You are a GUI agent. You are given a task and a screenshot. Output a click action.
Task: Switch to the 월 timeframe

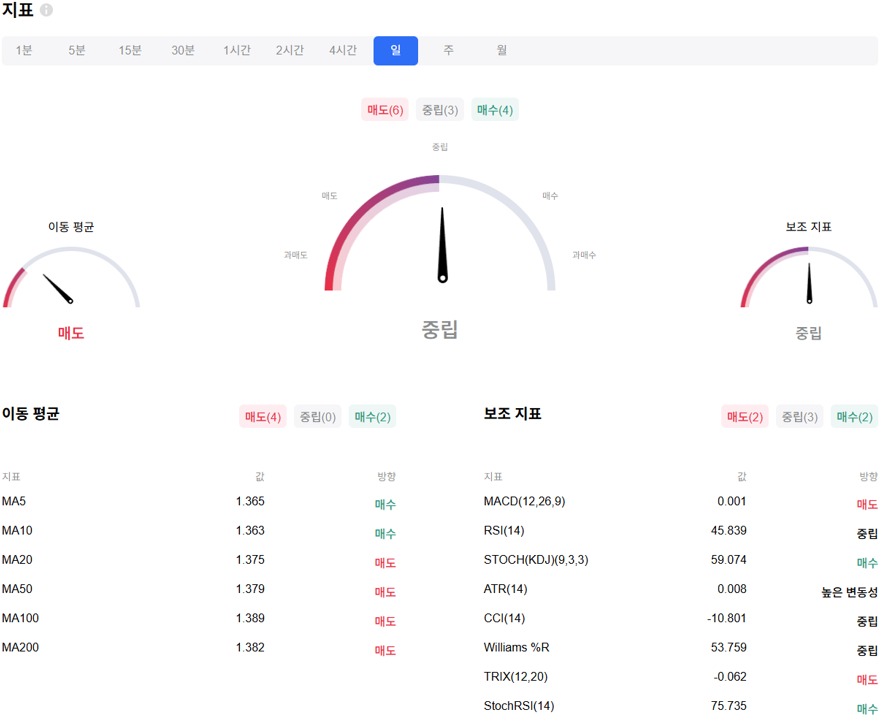click(x=501, y=50)
